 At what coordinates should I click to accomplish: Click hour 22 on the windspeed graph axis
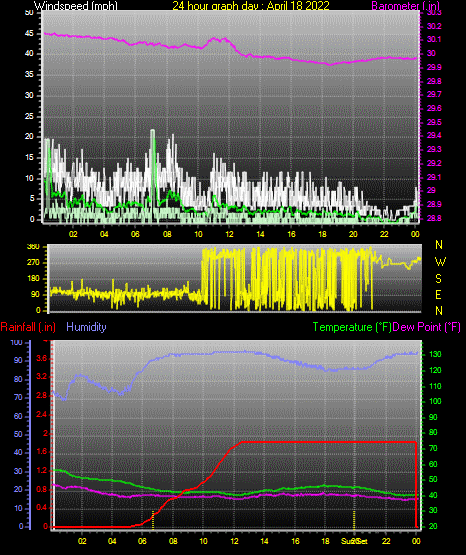click(x=384, y=234)
